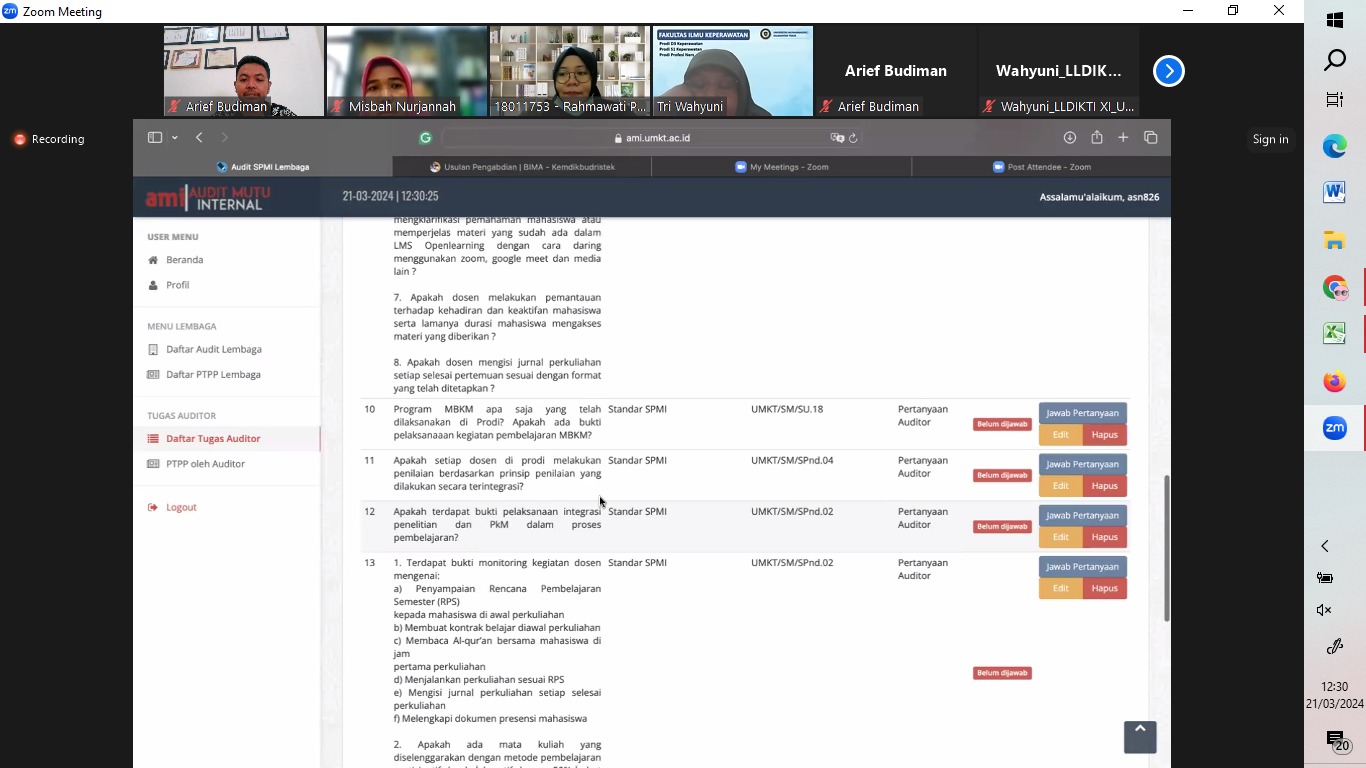
Task: Click the Safari downloads icon
Action: (x=1069, y=138)
